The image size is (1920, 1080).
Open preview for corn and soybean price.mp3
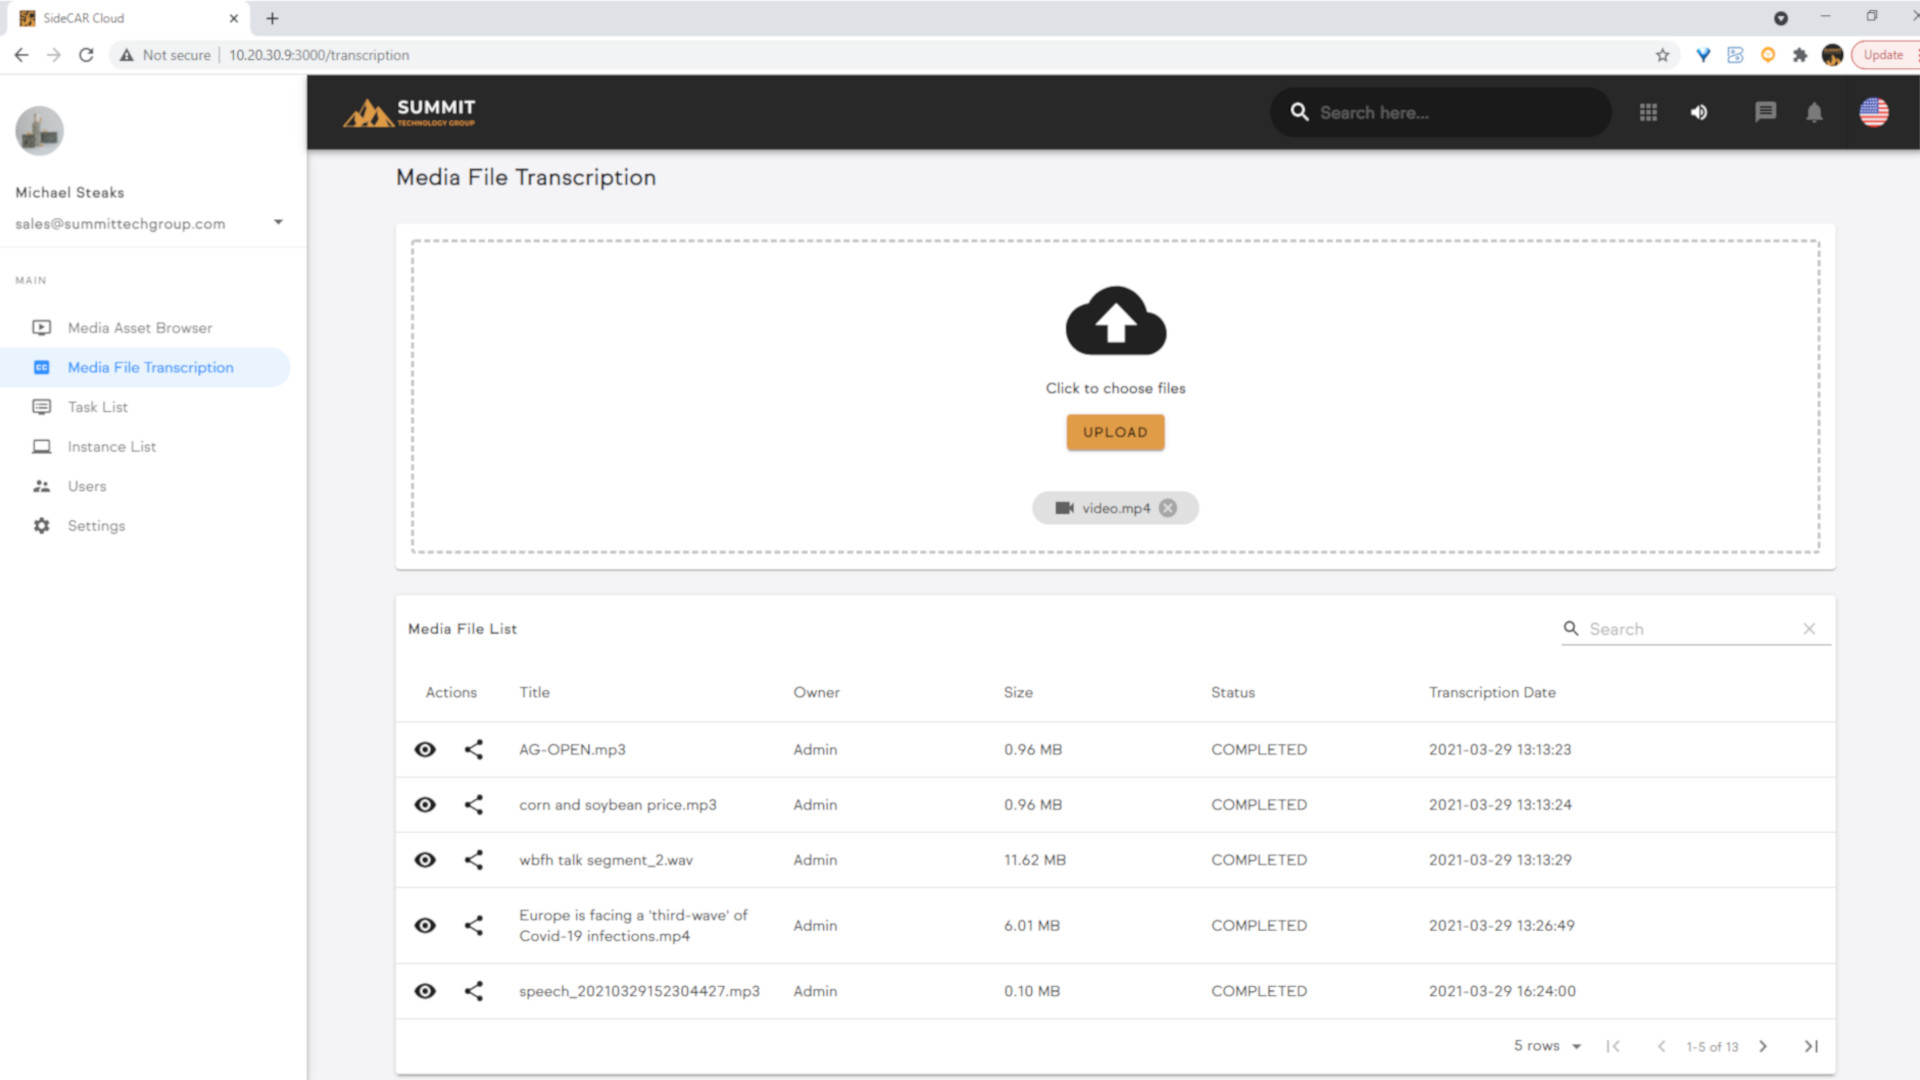point(425,804)
